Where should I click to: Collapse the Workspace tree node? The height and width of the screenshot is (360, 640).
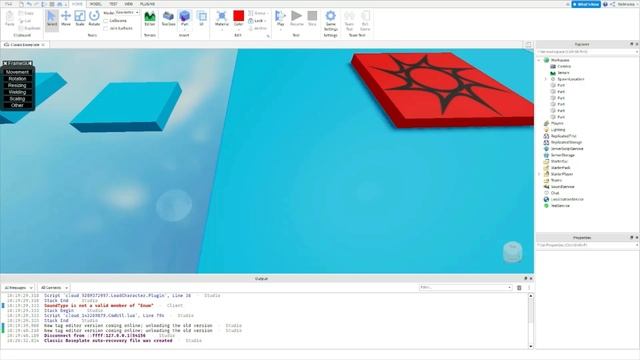[x=539, y=60]
